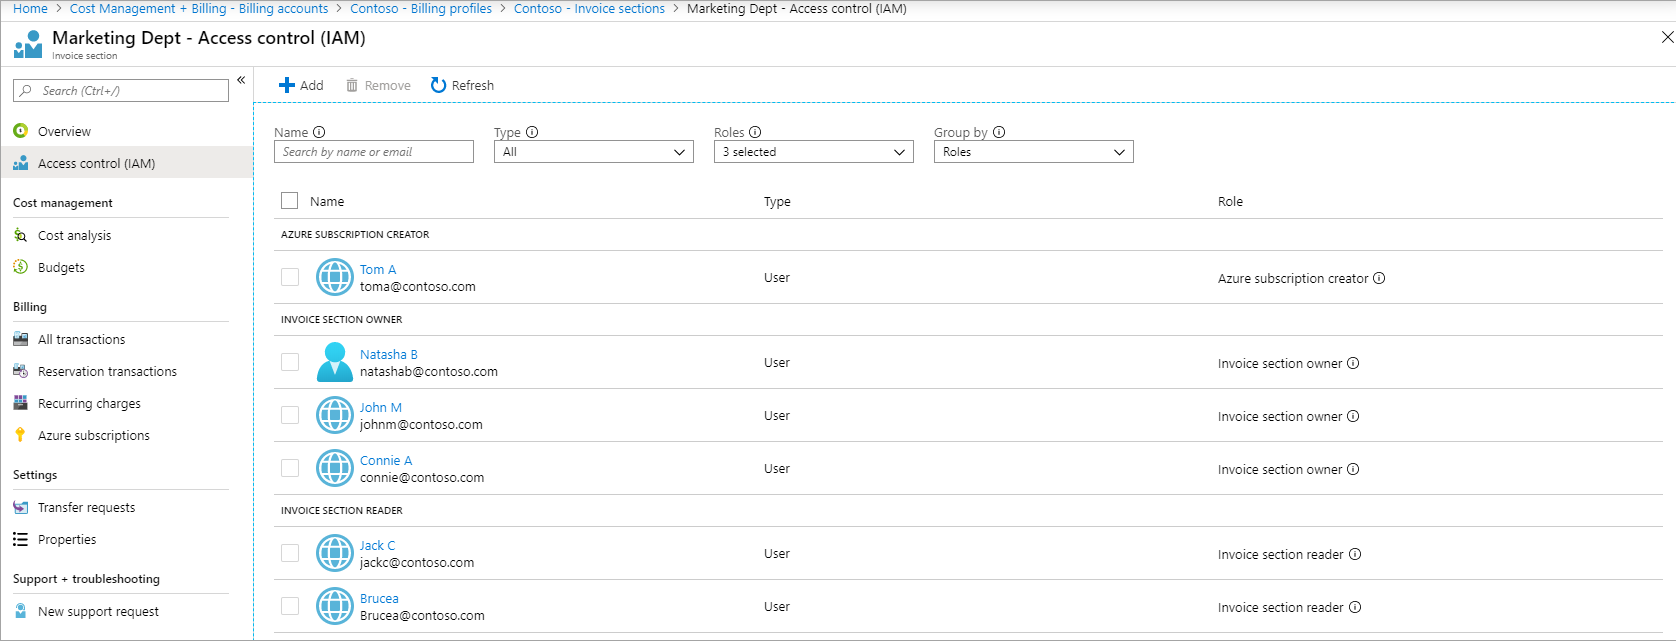Click the Transfer requests icon
The width and height of the screenshot is (1676, 641).
click(x=20, y=507)
